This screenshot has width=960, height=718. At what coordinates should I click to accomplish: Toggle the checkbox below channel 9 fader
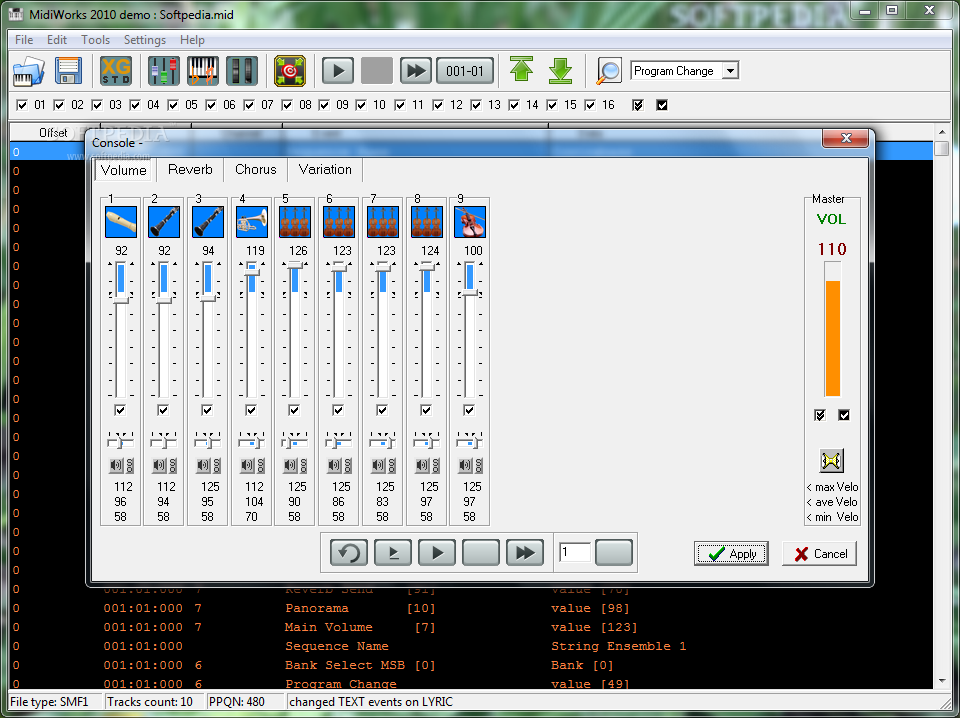click(469, 410)
